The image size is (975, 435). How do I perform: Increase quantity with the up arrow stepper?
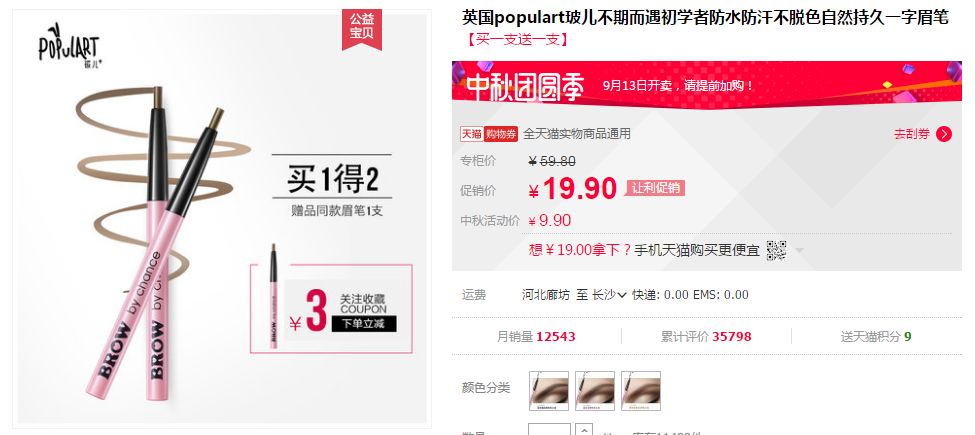click(x=585, y=429)
